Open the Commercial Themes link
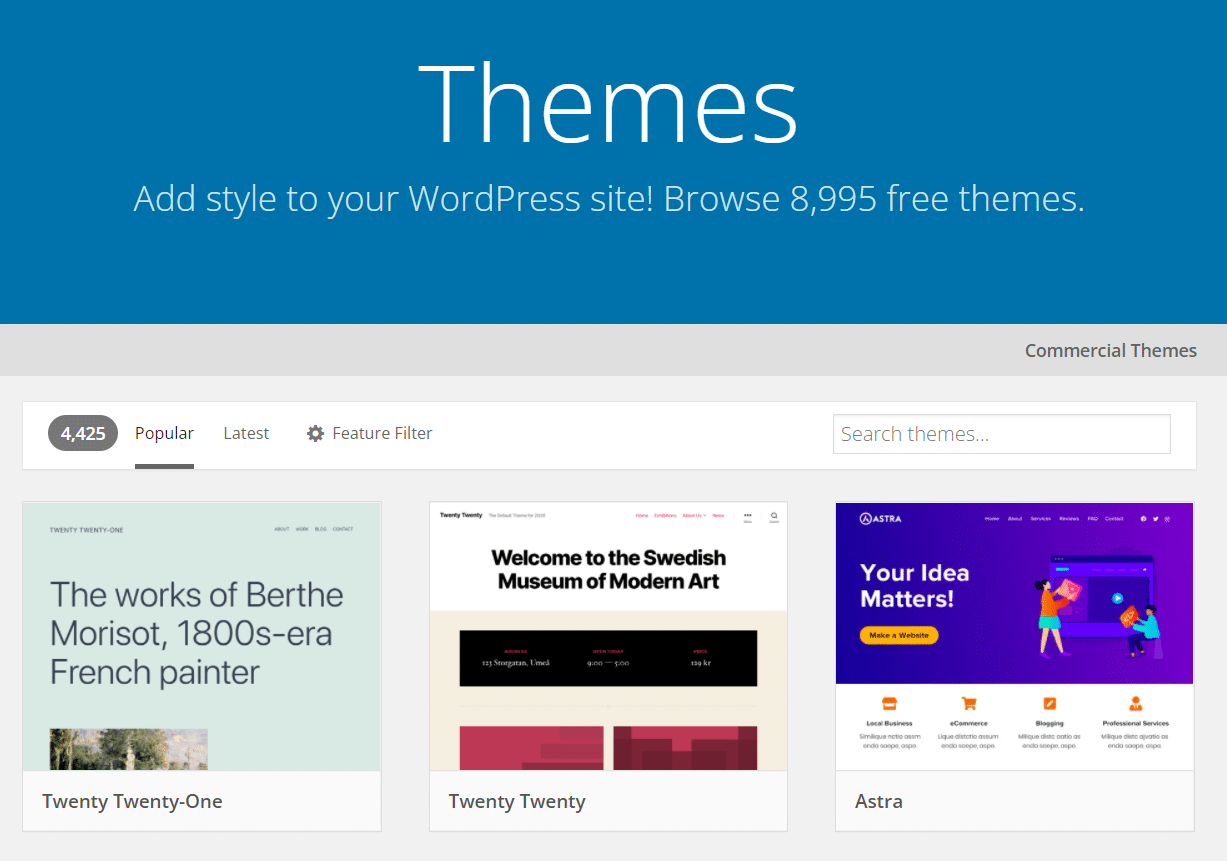1227x861 pixels. (x=1110, y=350)
